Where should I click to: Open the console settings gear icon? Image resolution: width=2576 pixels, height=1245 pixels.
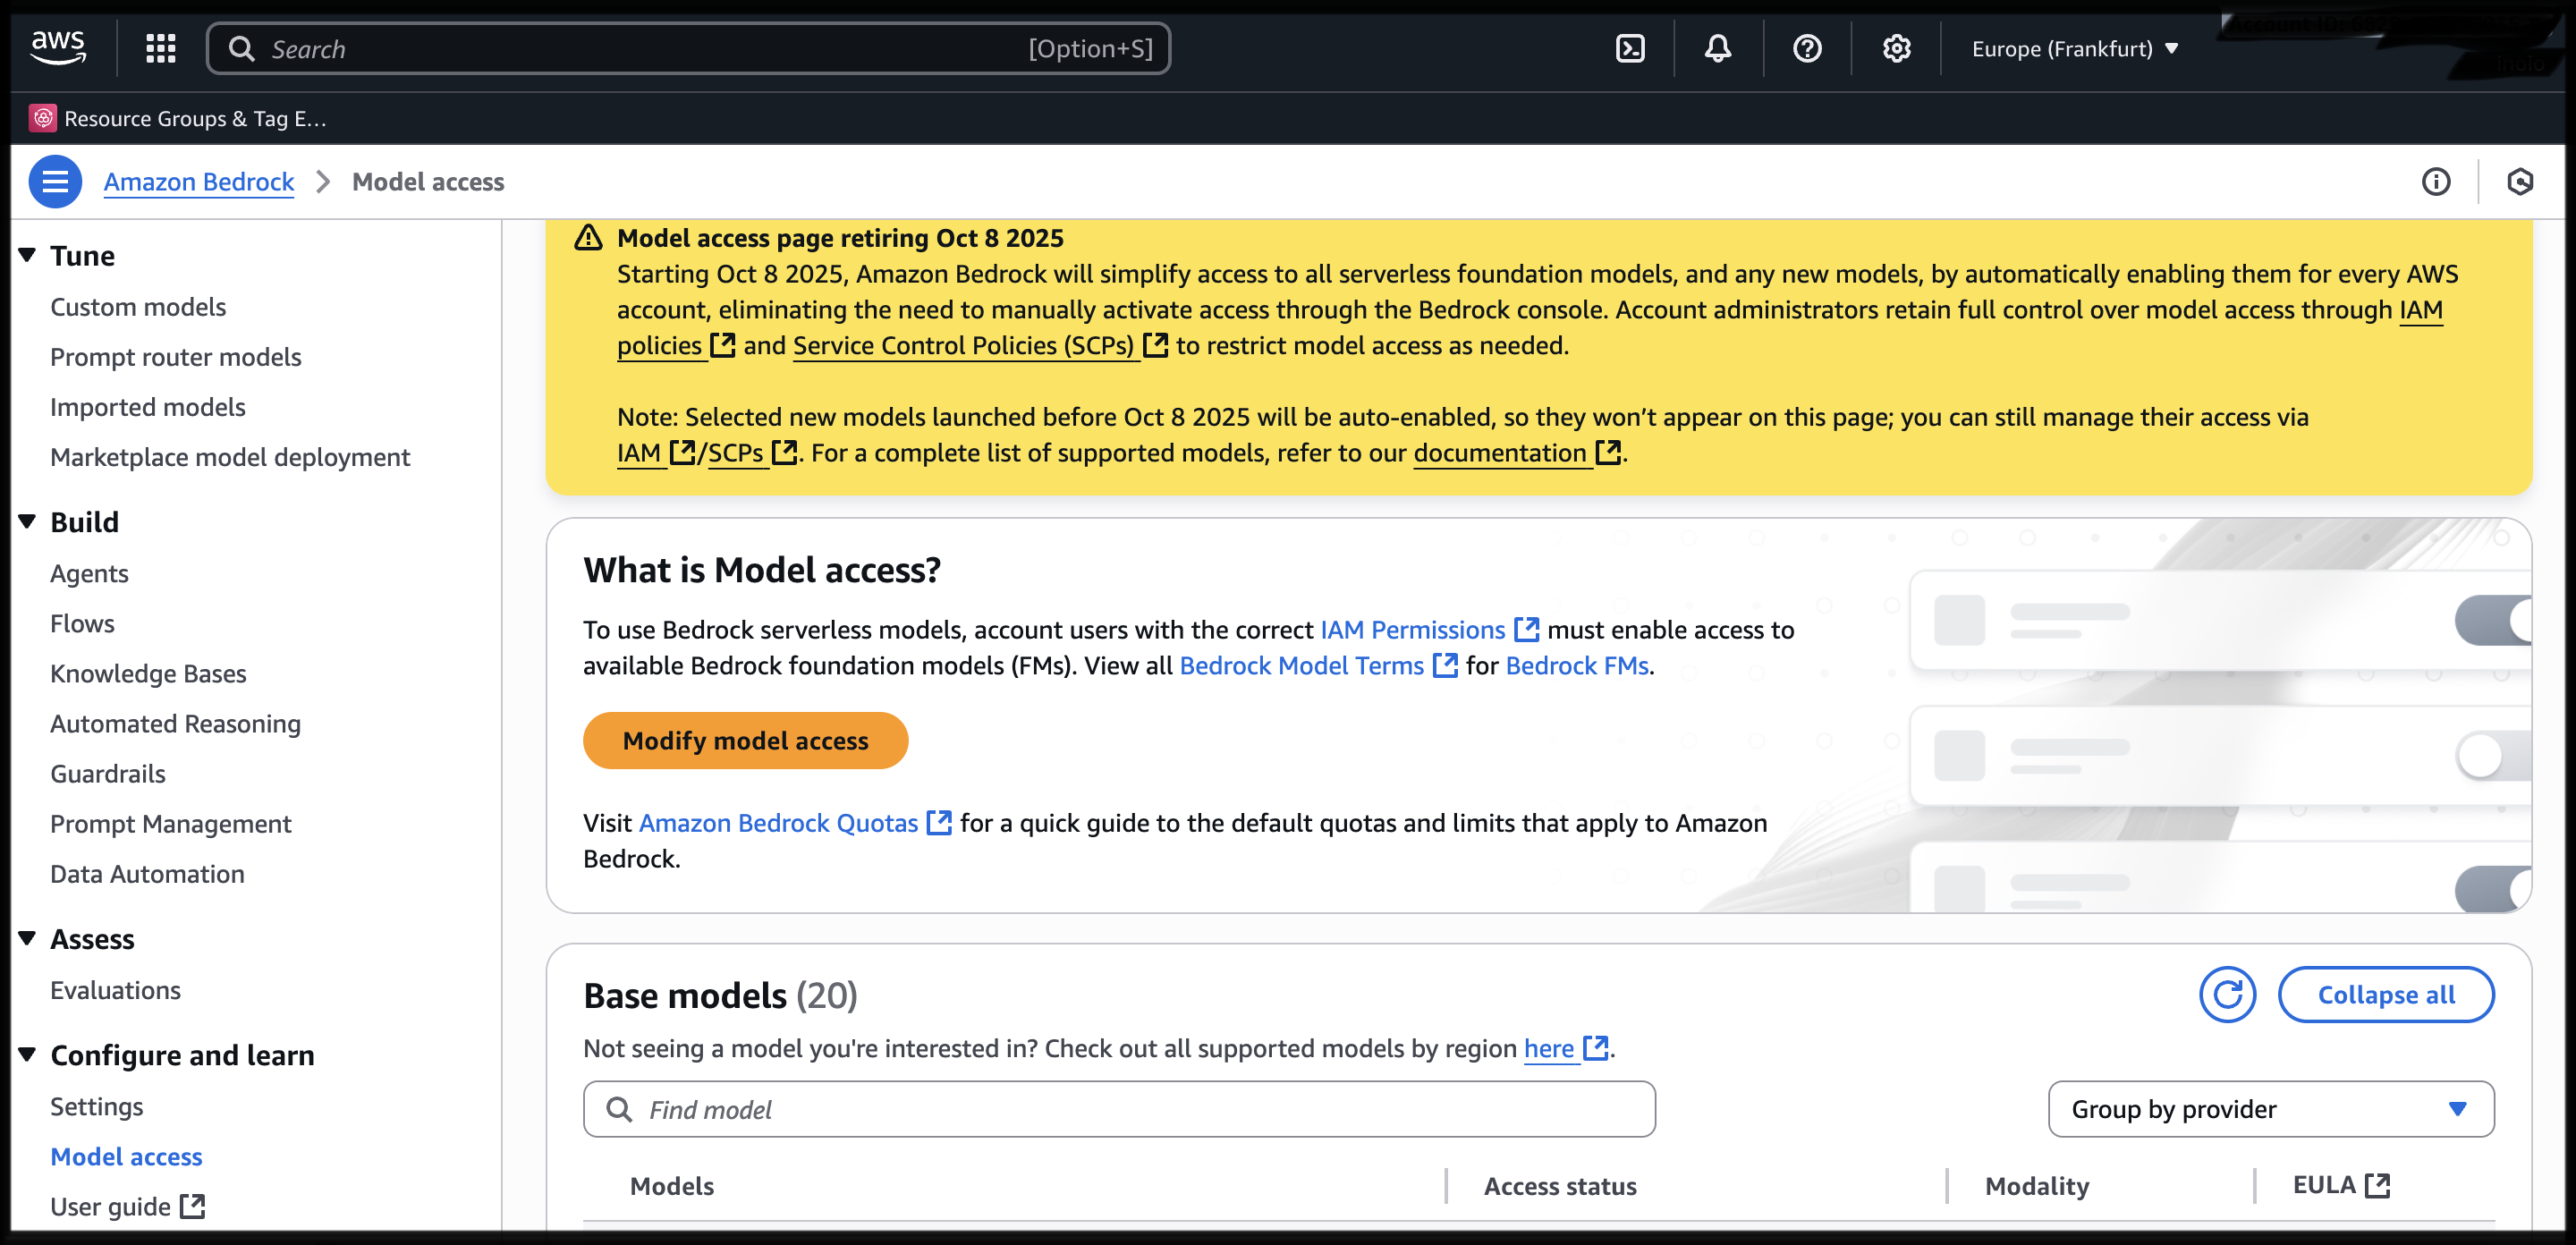click(x=1895, y=48)
